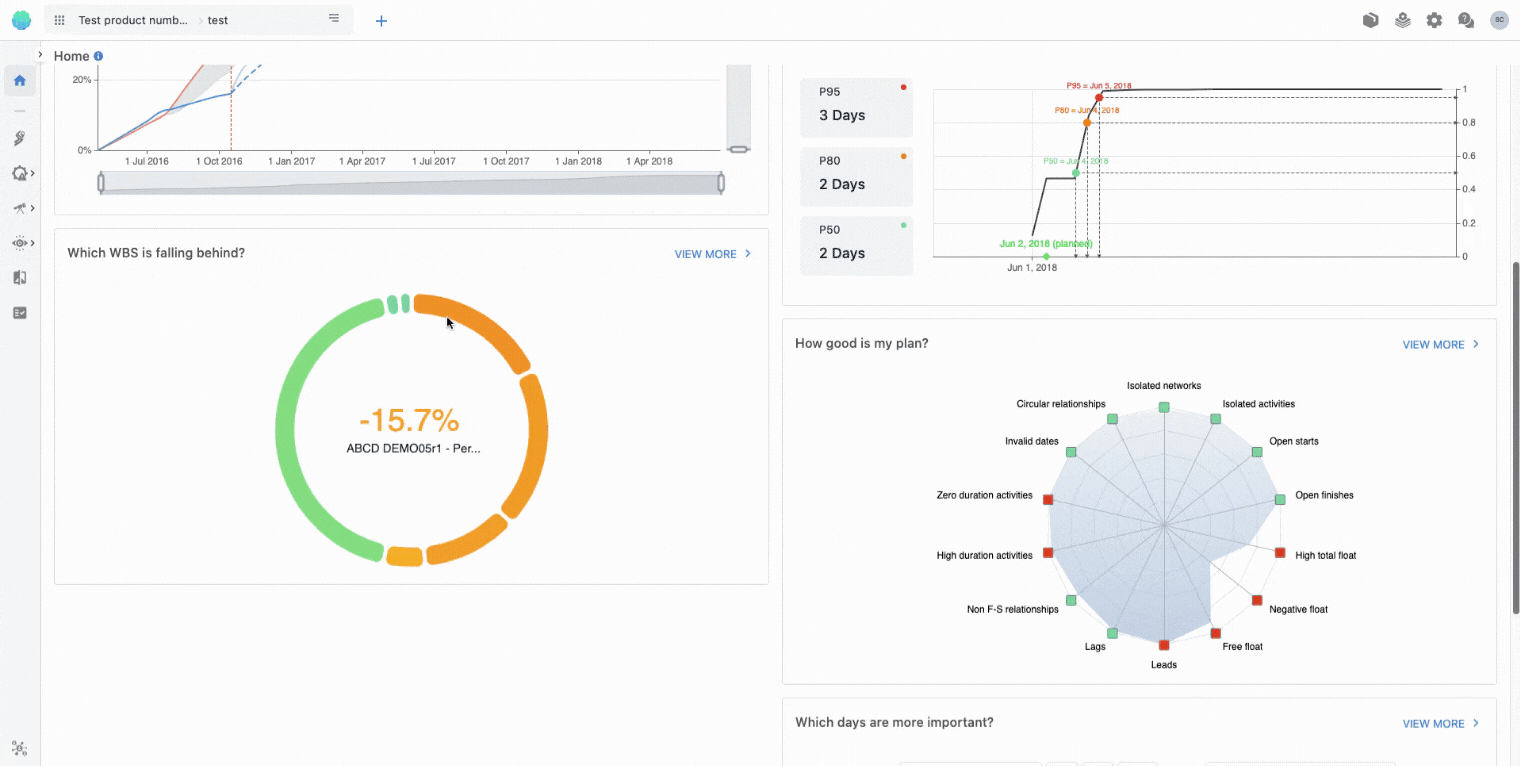Click VIEW MORE for How good is my plan
The height and width of the screenshot is (766, 1520).
click(x=1440, y=344)
